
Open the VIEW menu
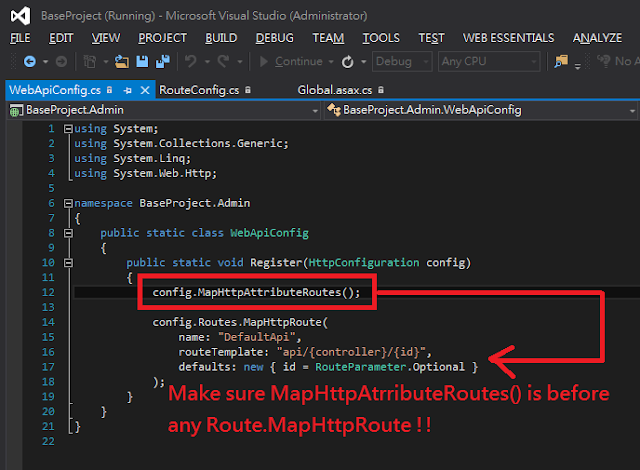tap(106, 38)
